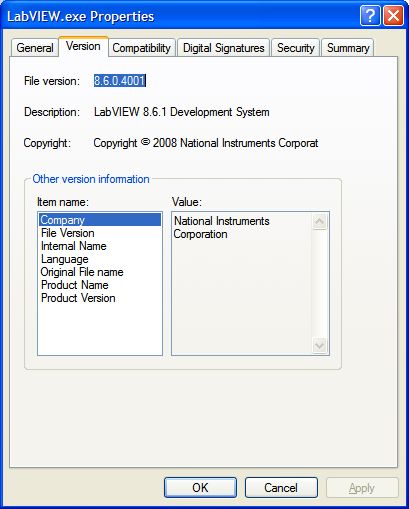The height and width of the screenshot is (509, 409).
Task: Click the Item name: label
Action: click(x=63, y=202)
